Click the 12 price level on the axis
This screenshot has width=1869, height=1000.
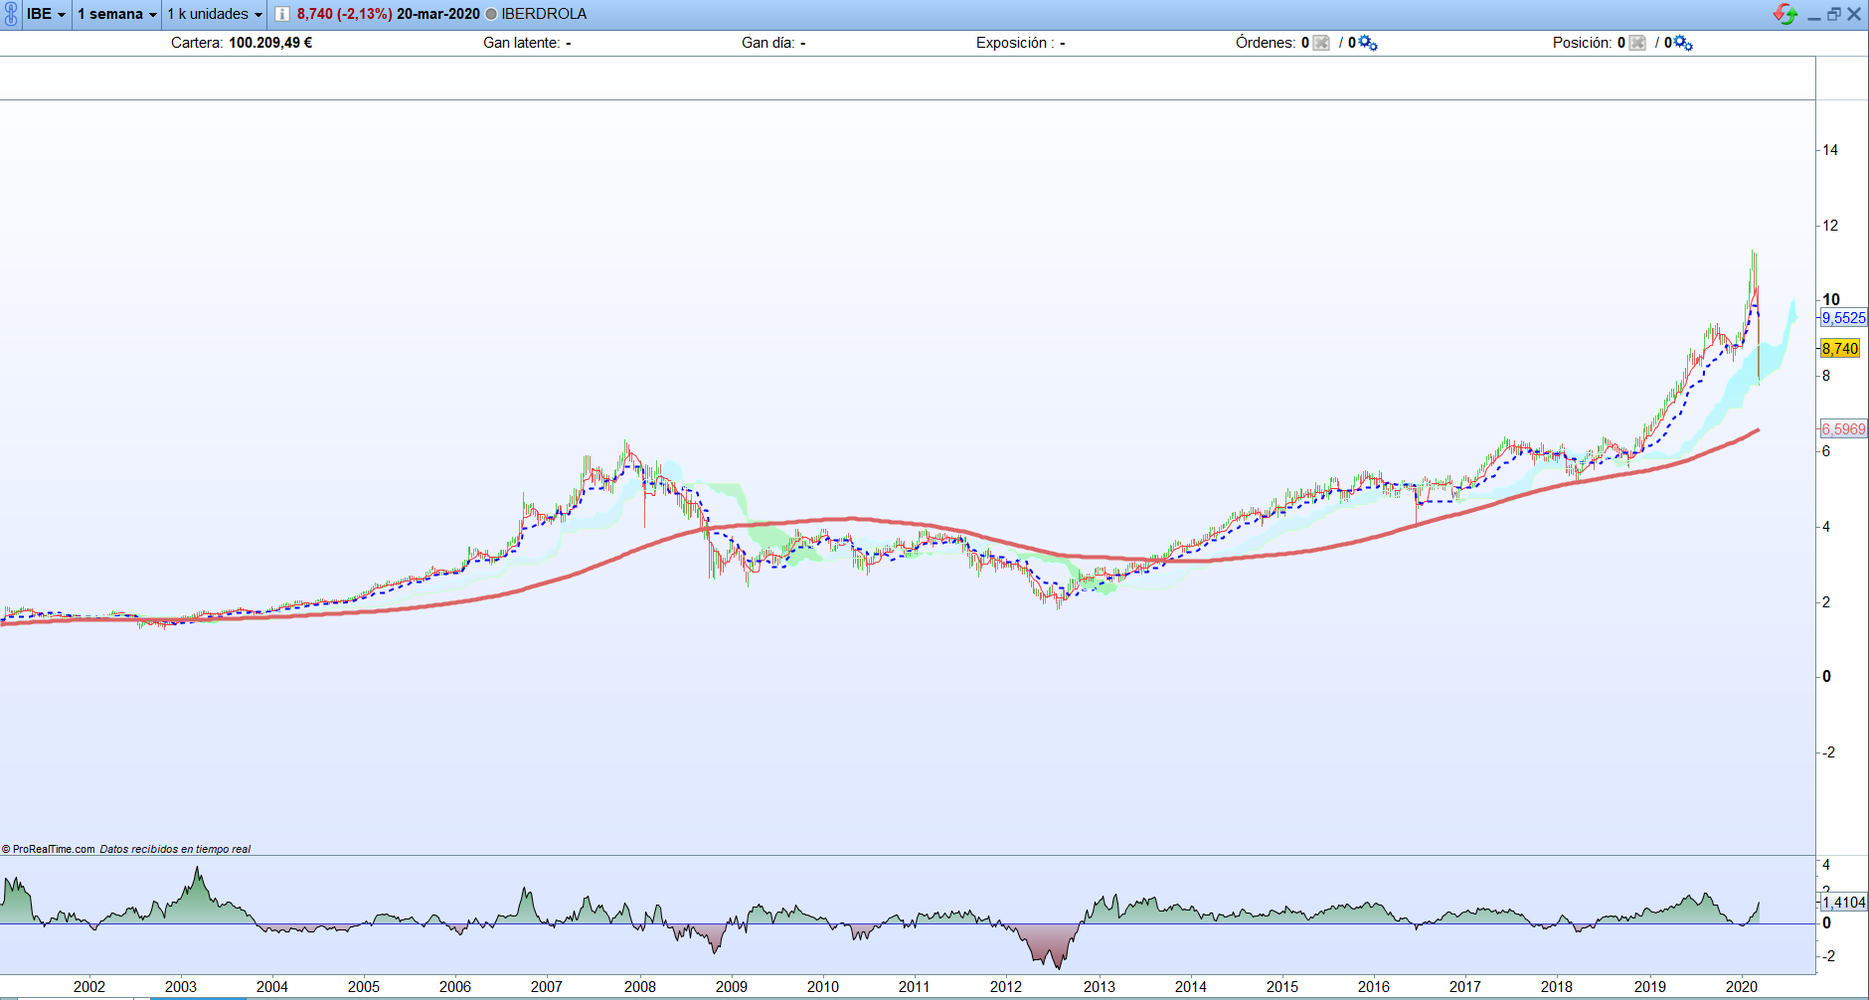1830,226
